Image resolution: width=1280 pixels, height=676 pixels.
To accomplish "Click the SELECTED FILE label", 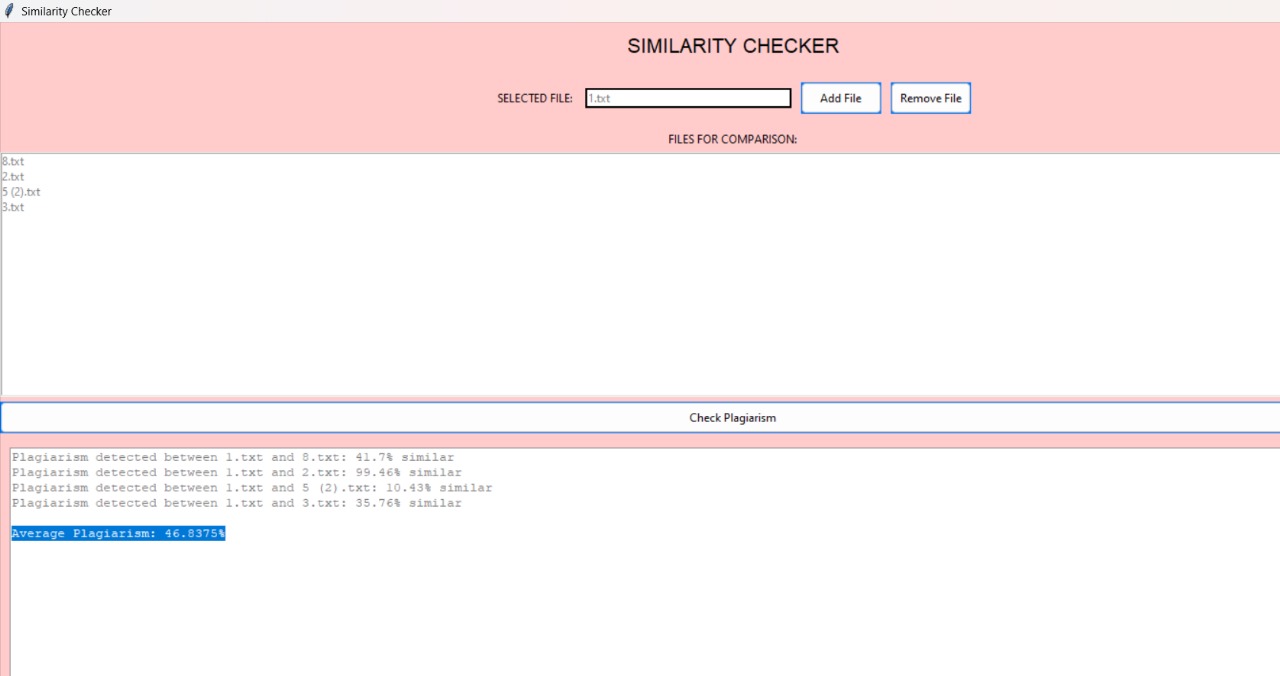I will 535,98.
